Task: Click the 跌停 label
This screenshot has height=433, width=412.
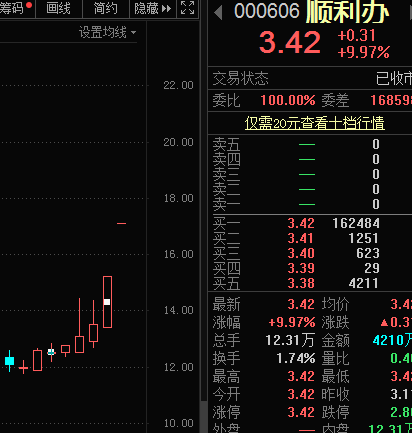Action: click(x=335, y=412)
